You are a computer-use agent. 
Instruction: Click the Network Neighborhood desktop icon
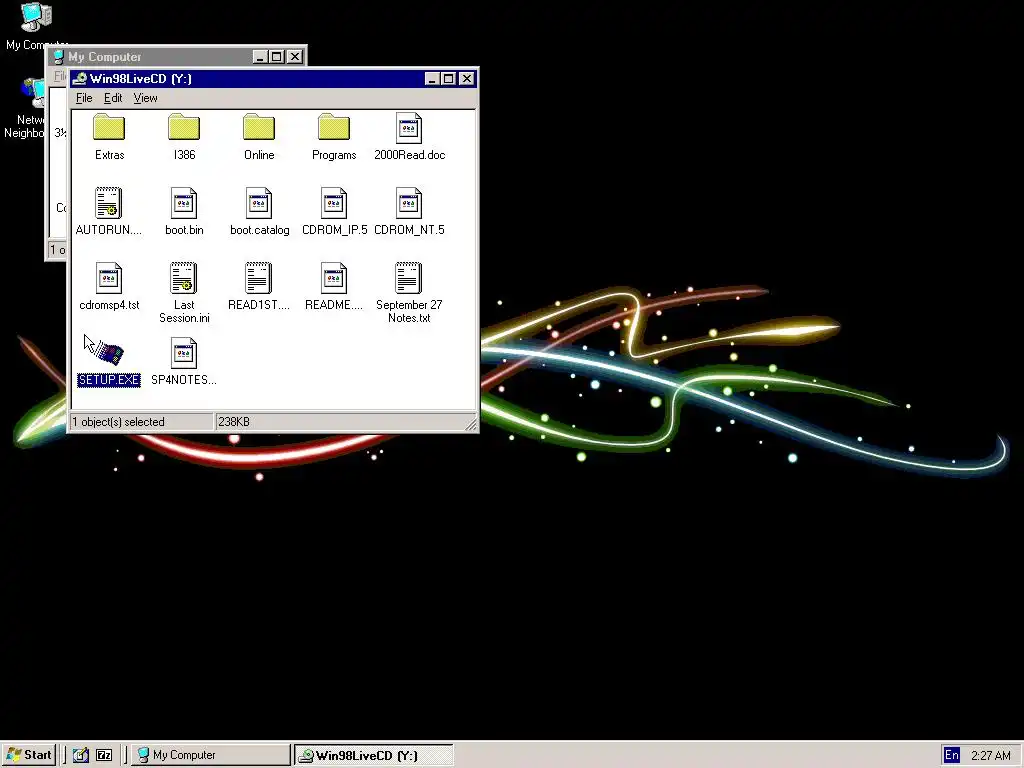tap(33, 93)
